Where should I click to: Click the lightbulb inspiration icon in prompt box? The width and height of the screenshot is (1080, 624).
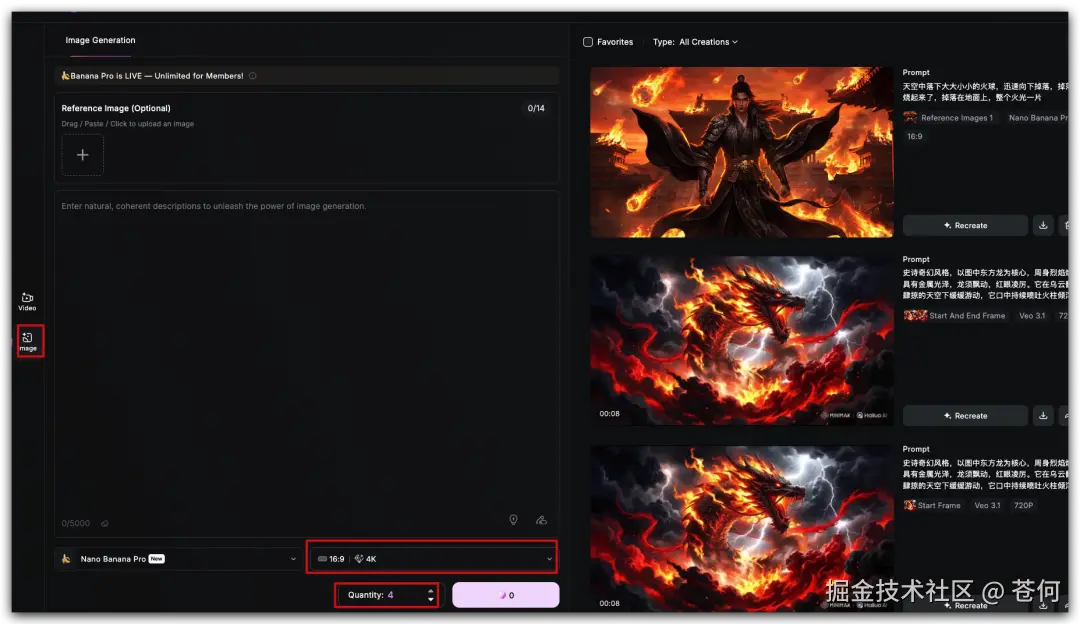click(x=513, y=520)
